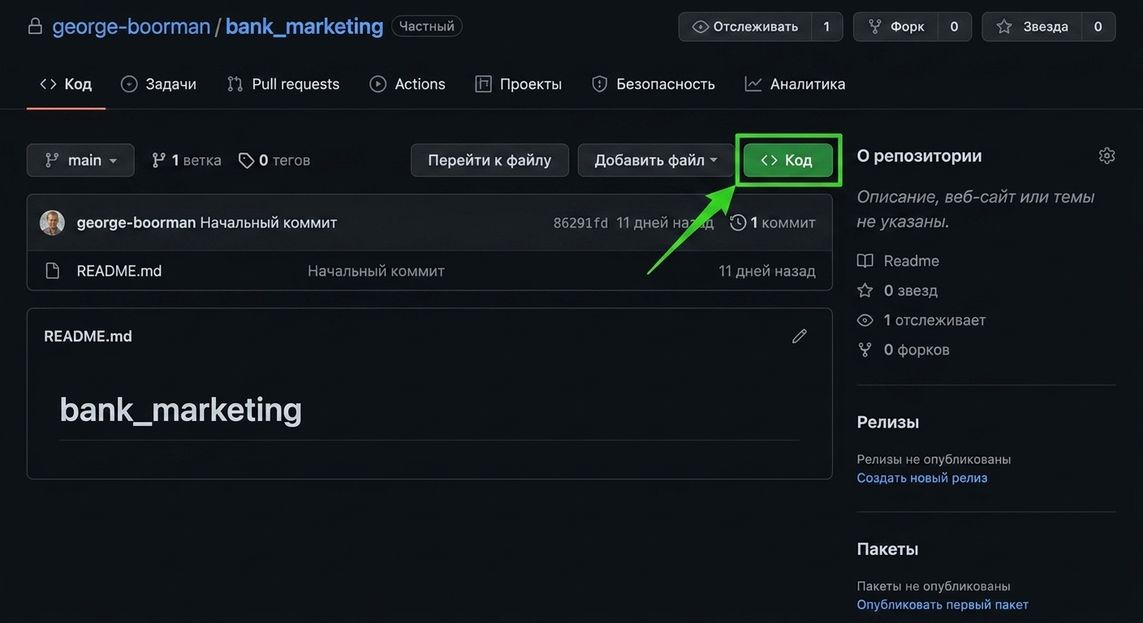1143x623 pixels.
Task: Click README.md header in preview box
Action: pos(87,336)
